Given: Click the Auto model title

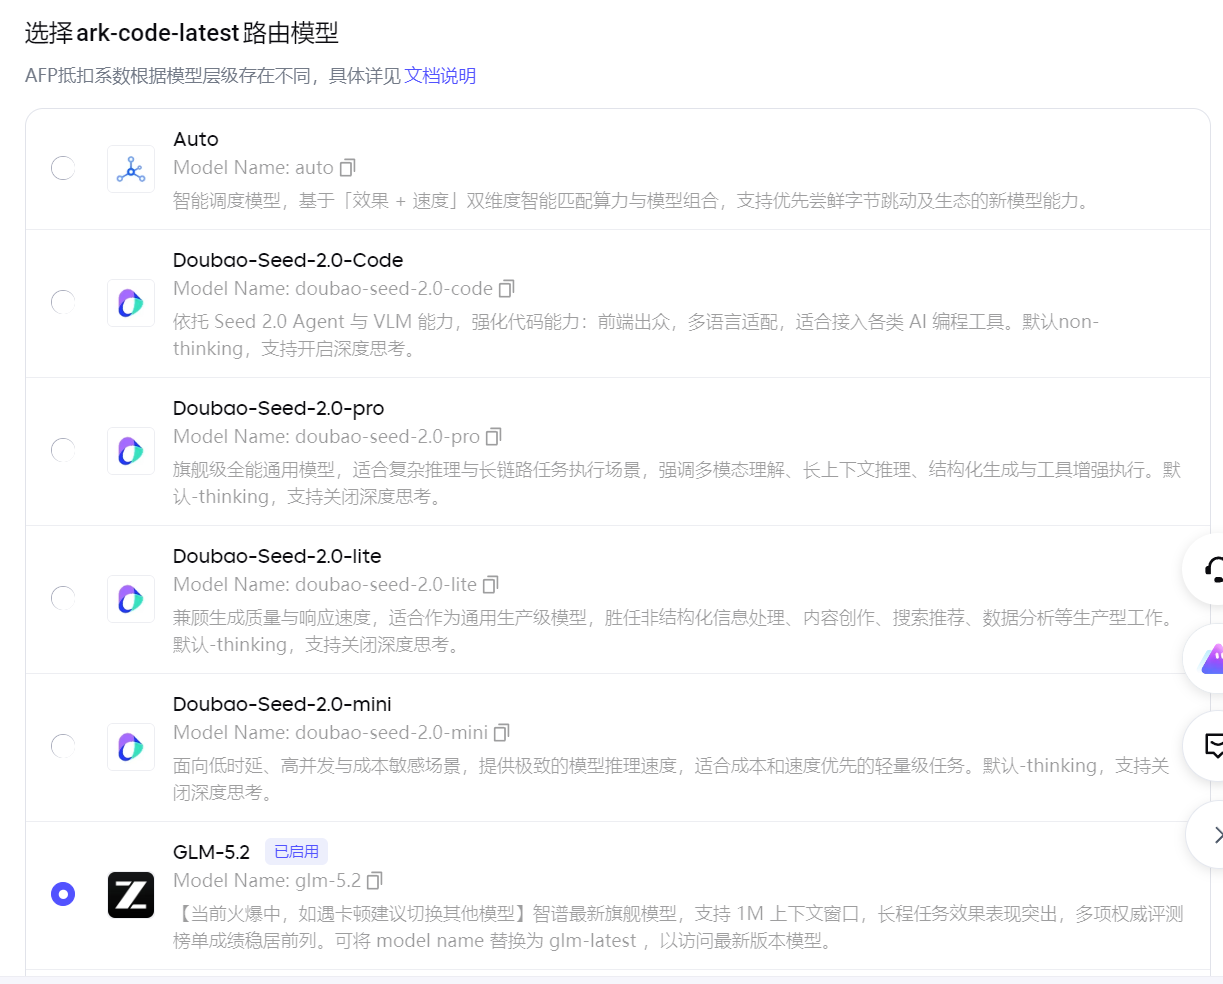Looking at the screenshot, I should click(196, 139).
